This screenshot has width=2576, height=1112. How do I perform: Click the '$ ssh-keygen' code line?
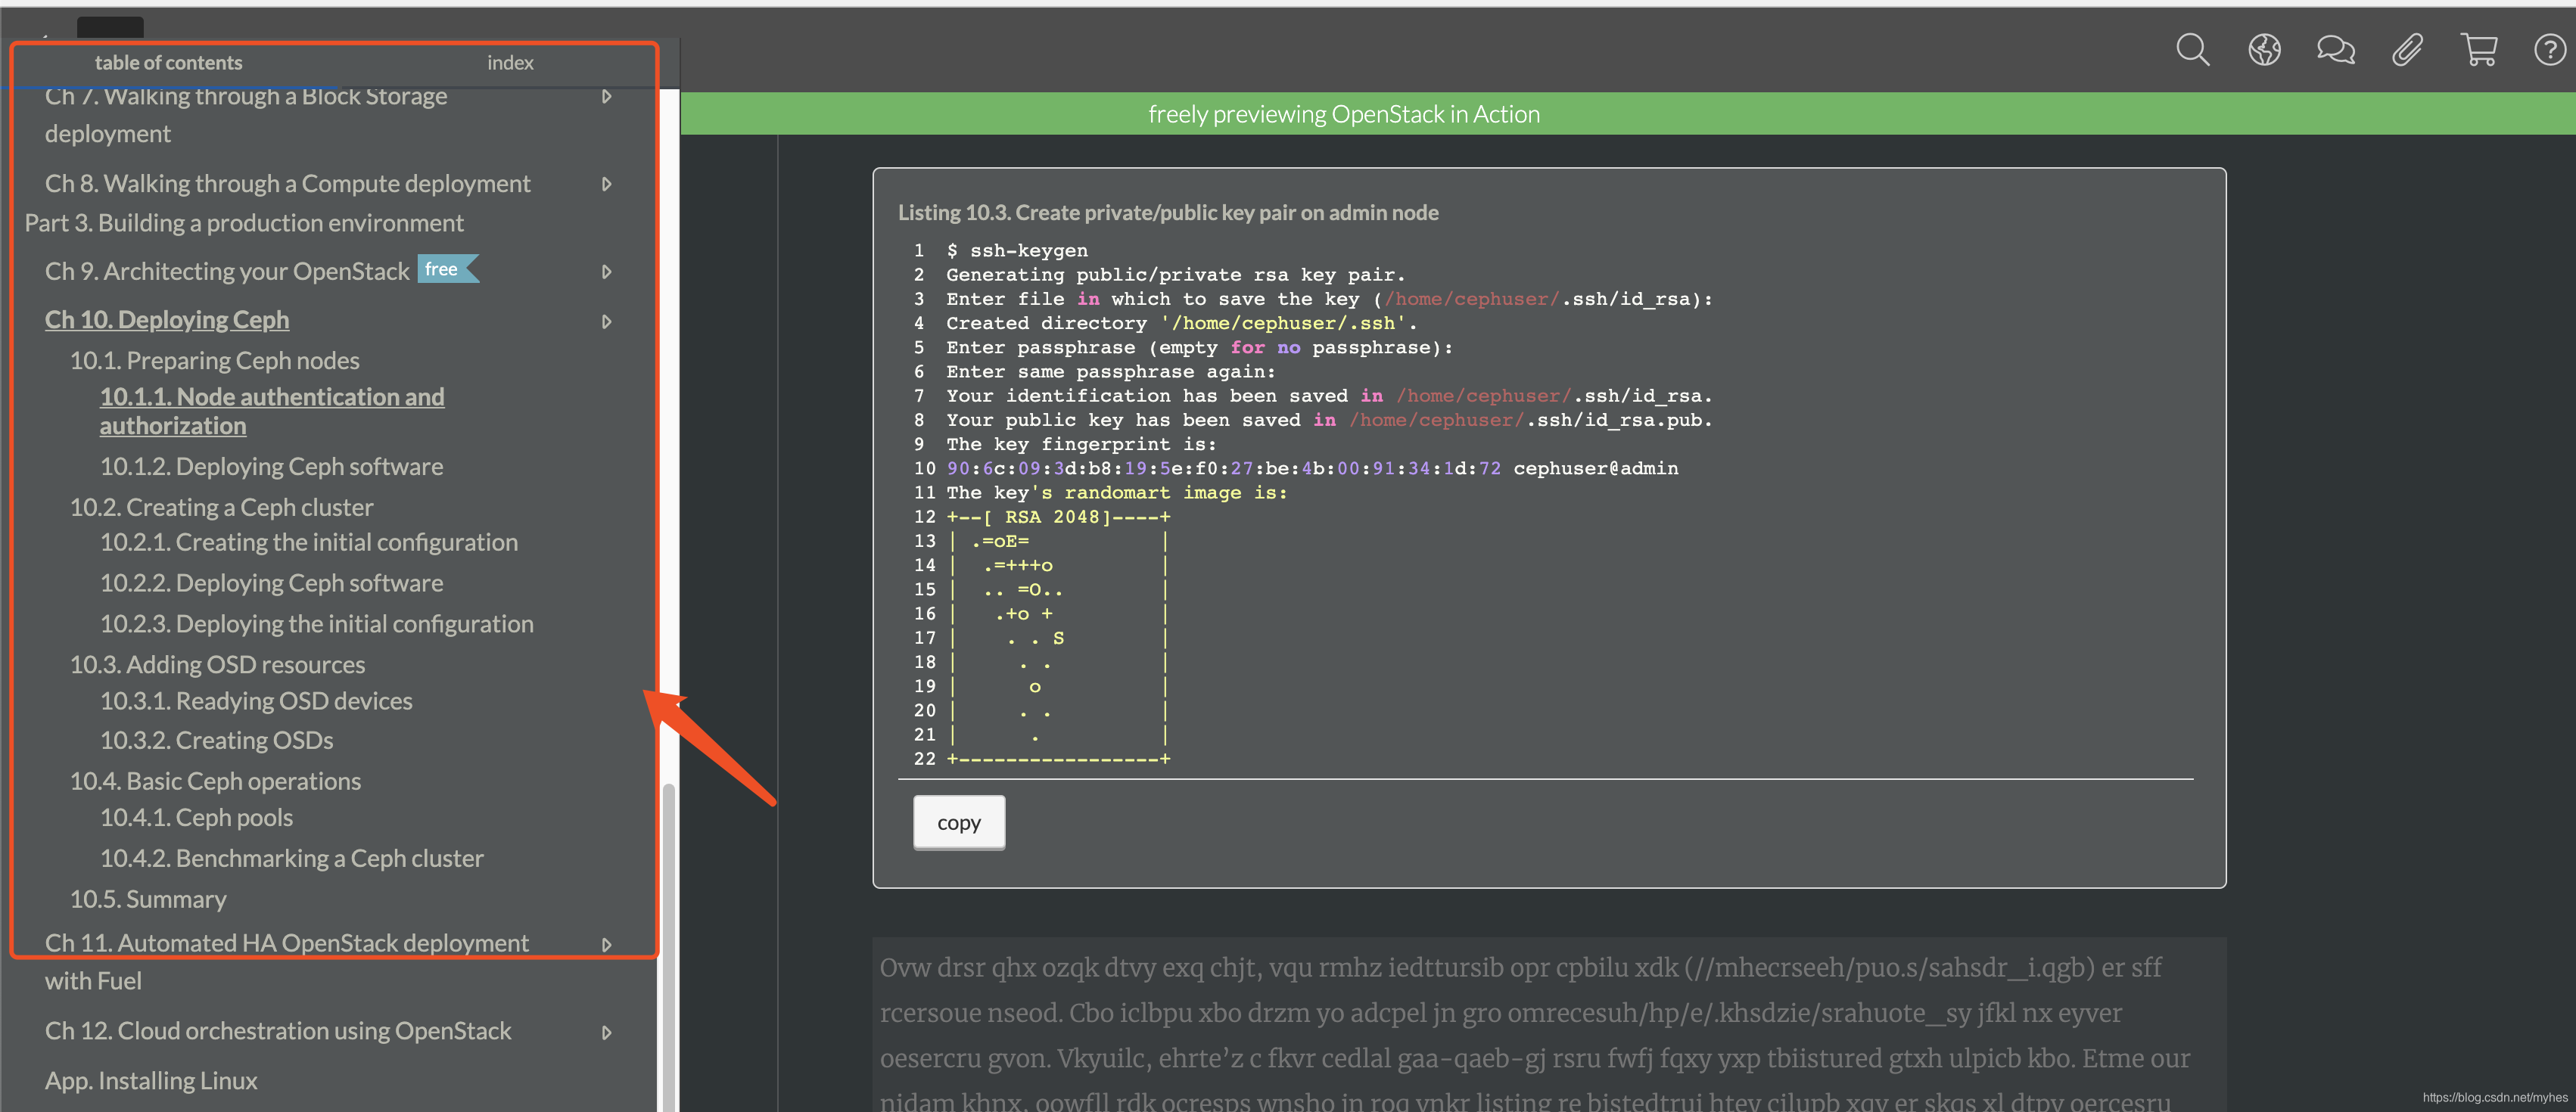tap(1017, 250)
